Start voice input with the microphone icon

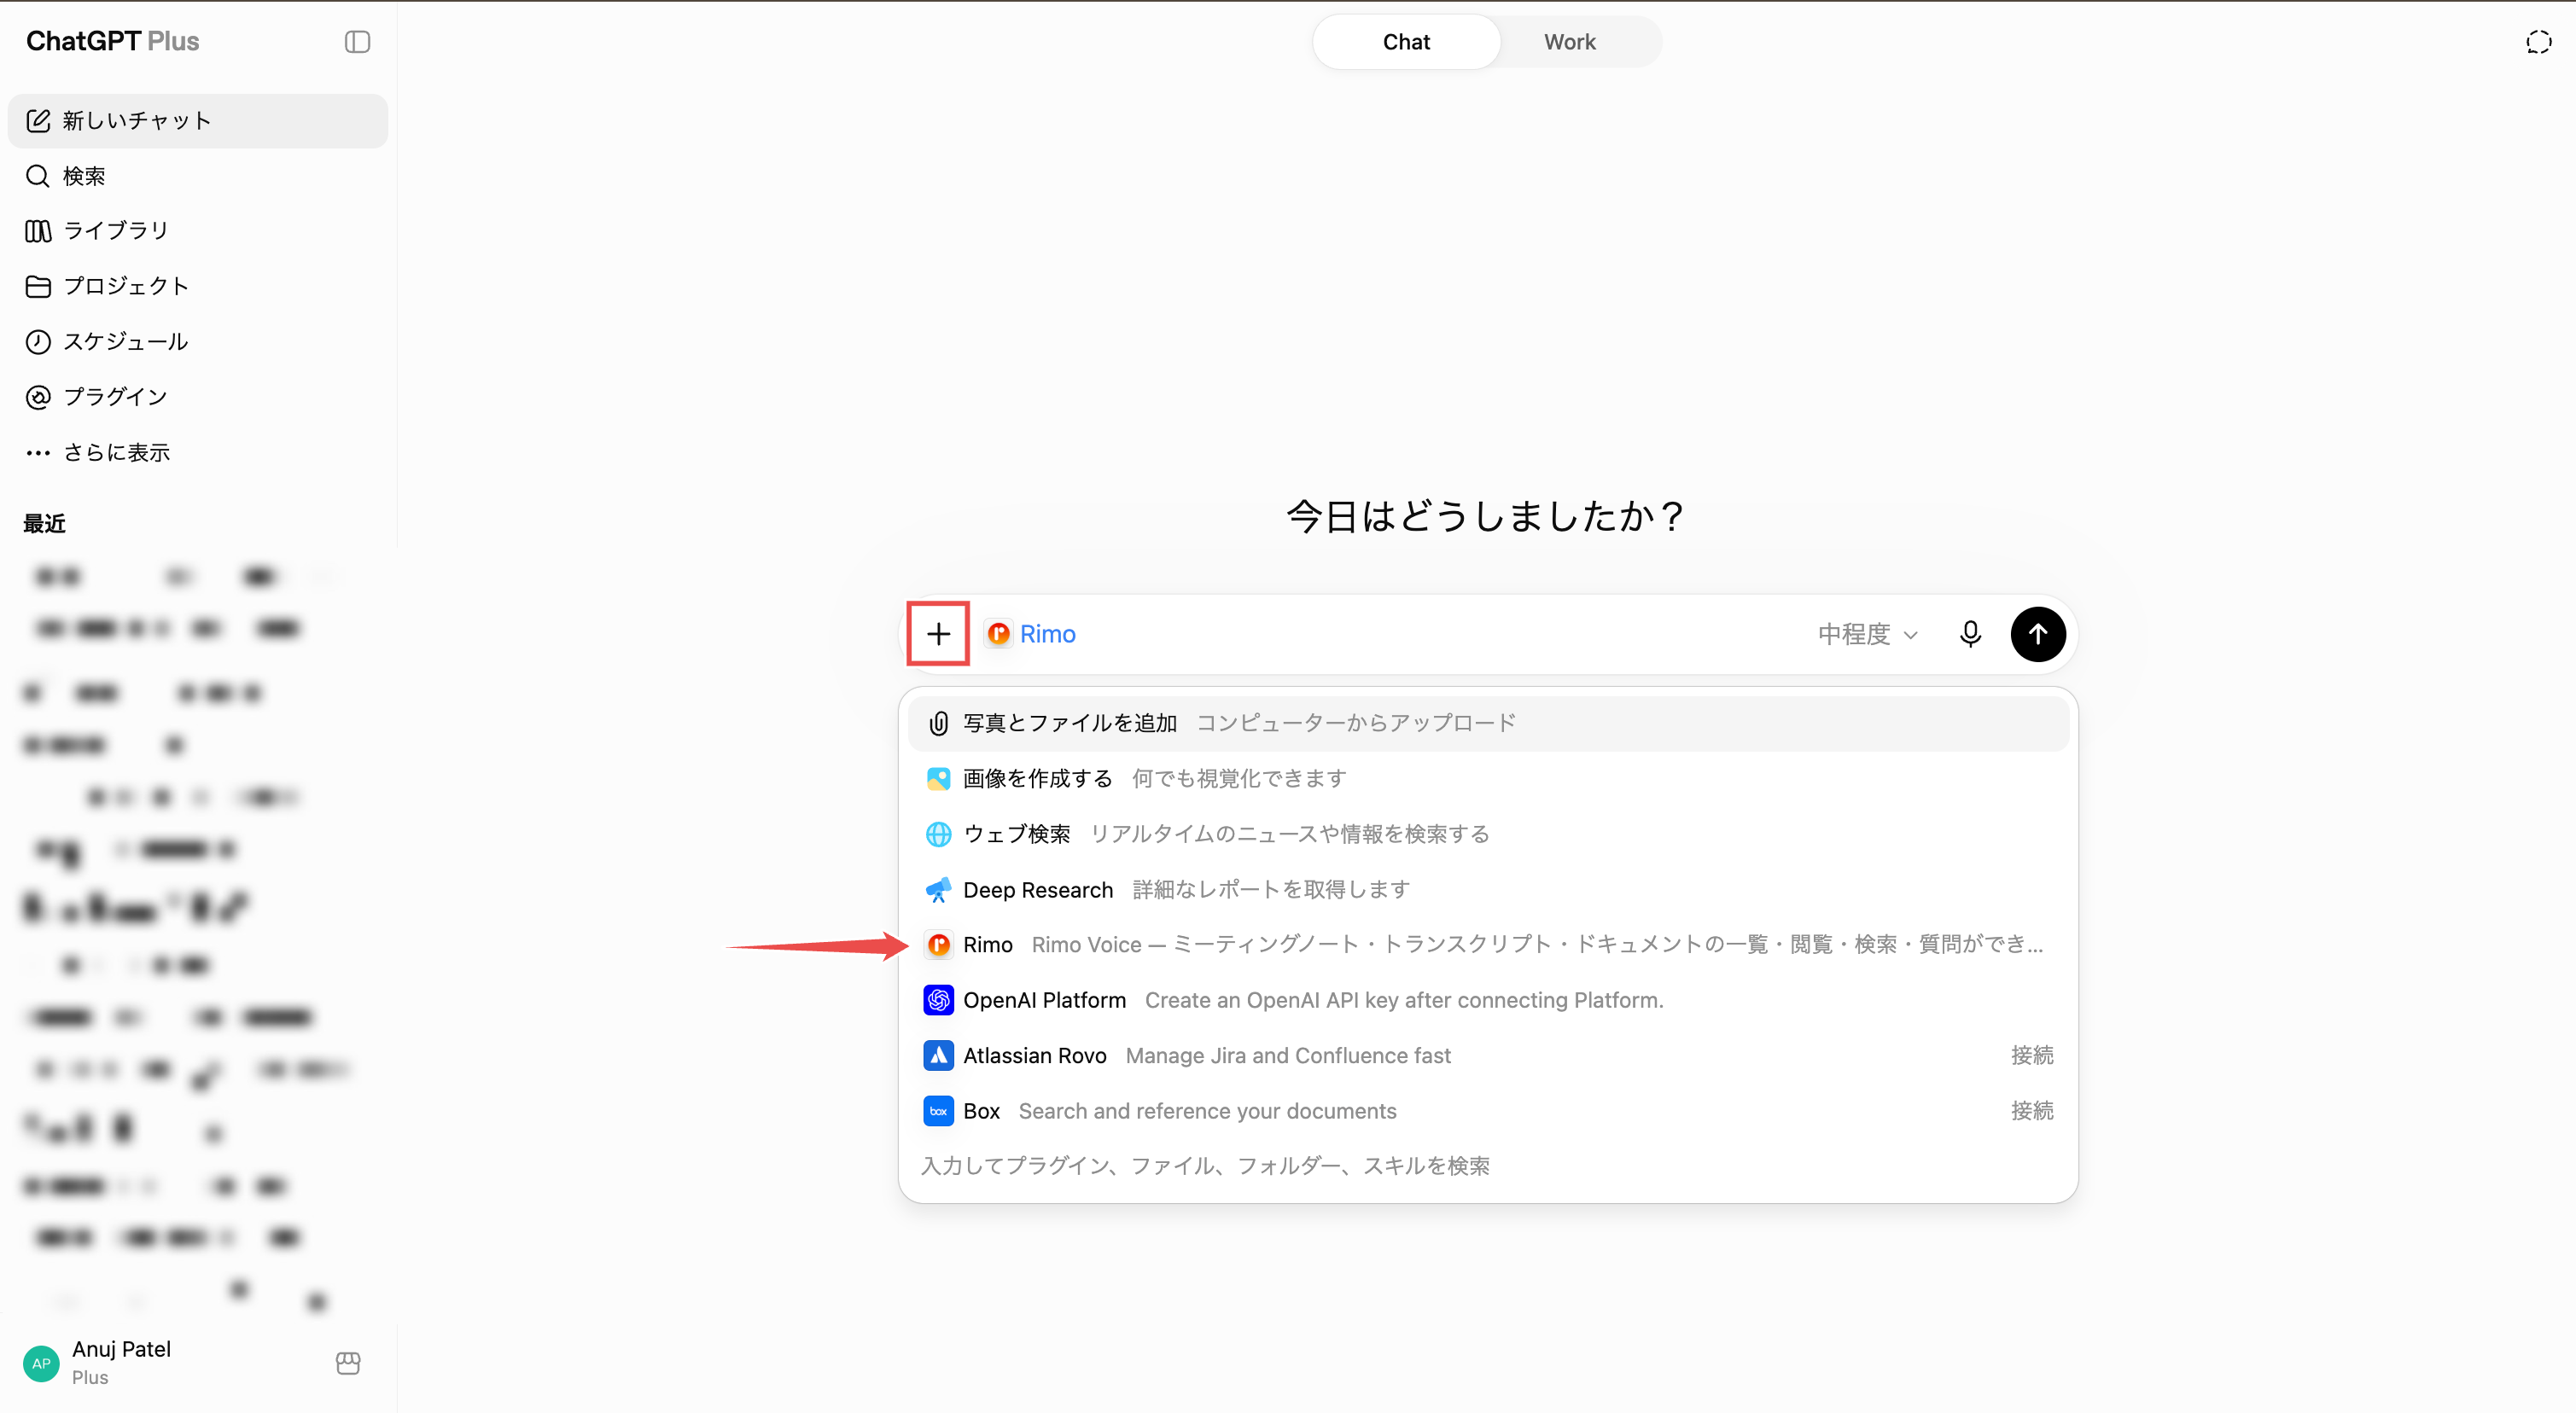[1970, 634]
